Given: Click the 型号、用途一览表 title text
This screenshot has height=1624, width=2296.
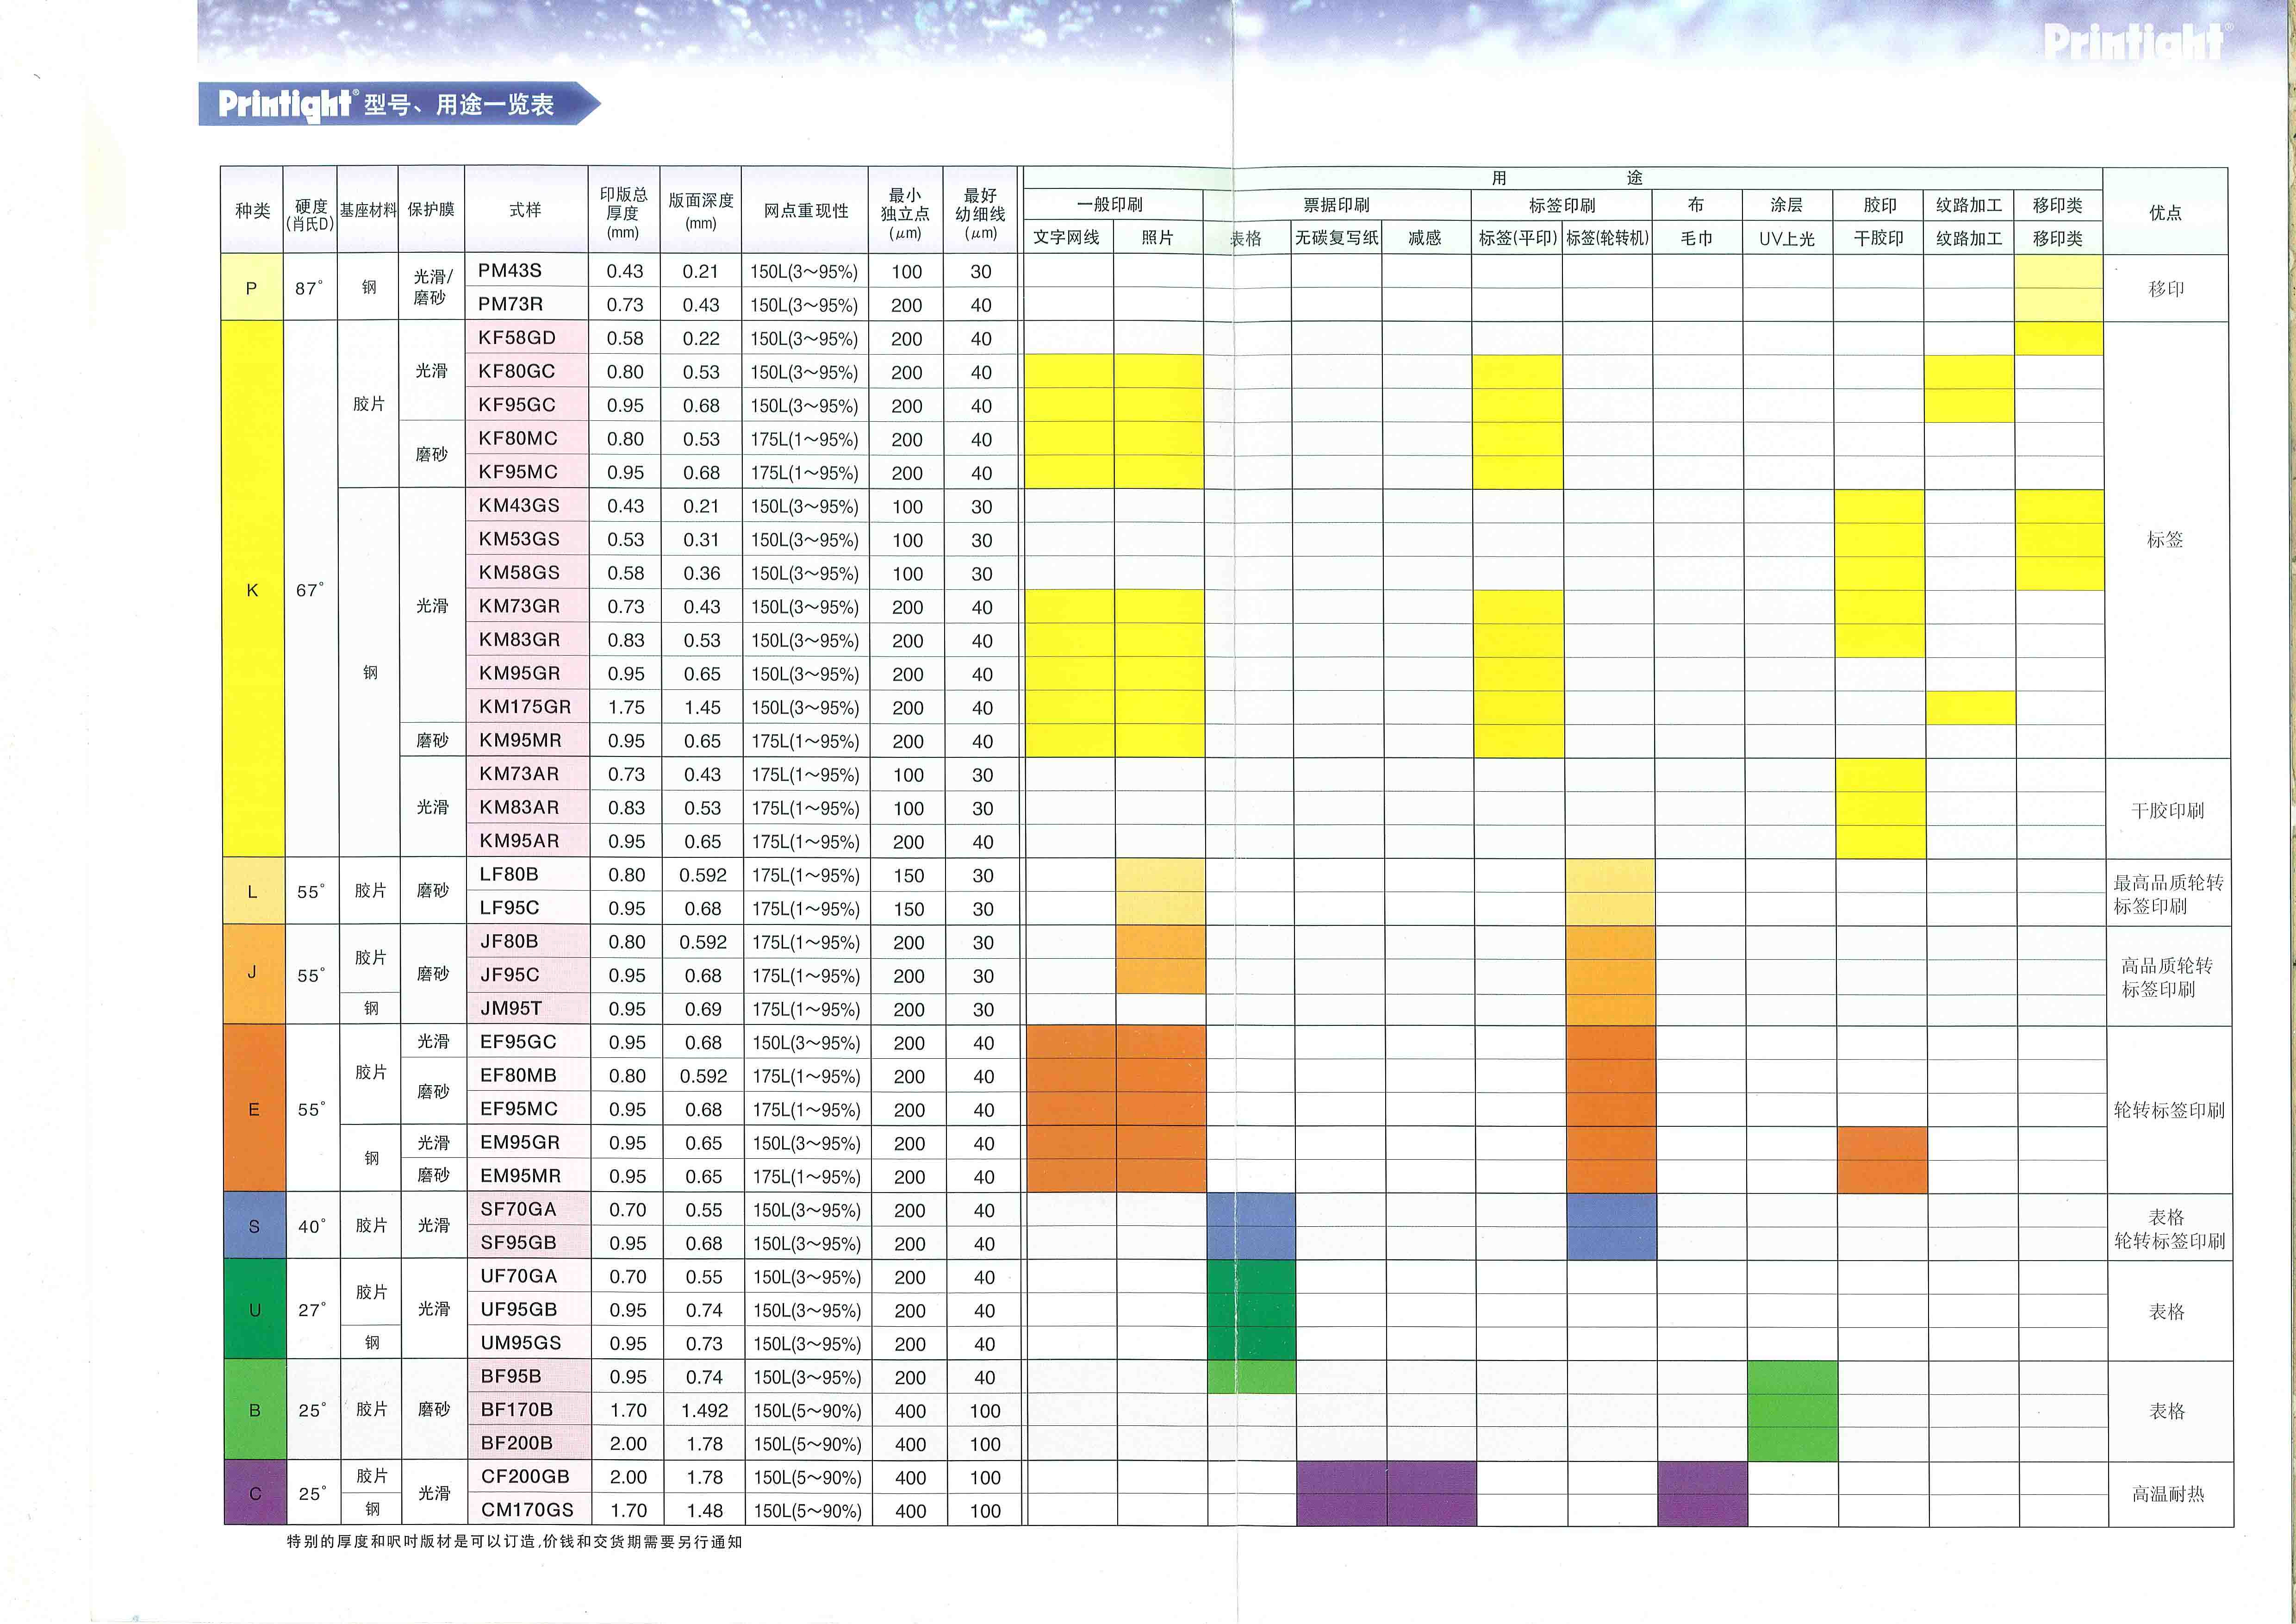Looking at the screenshot, I should (x=459, y=104).
